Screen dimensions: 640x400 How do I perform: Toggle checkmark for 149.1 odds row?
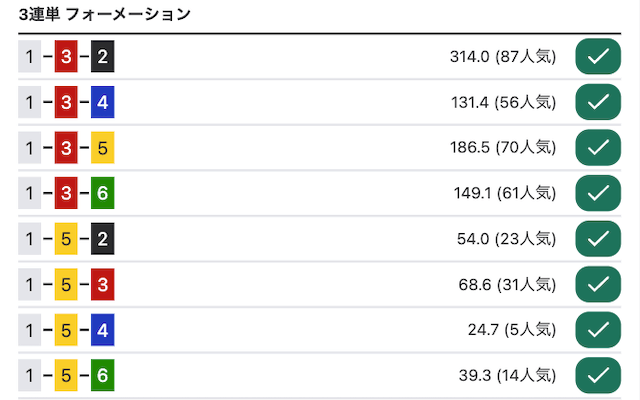(x=598, y=193)
